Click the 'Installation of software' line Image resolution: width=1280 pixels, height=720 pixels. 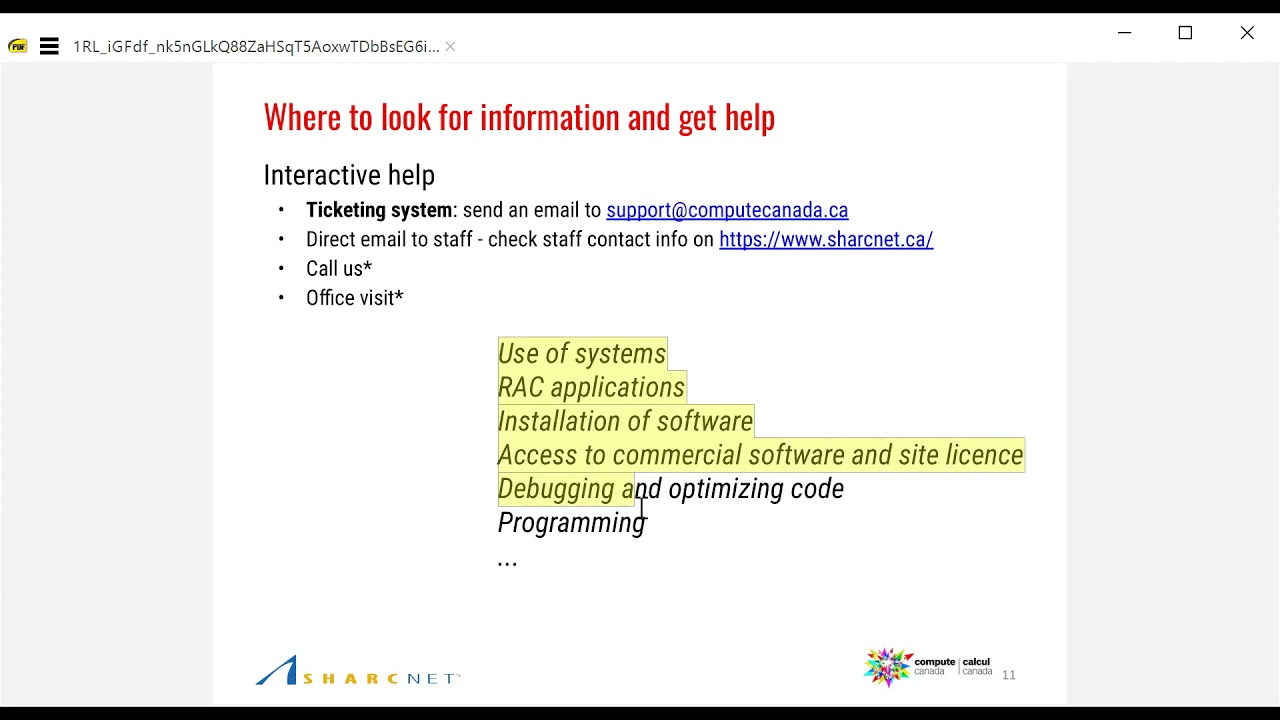[625, 422]
